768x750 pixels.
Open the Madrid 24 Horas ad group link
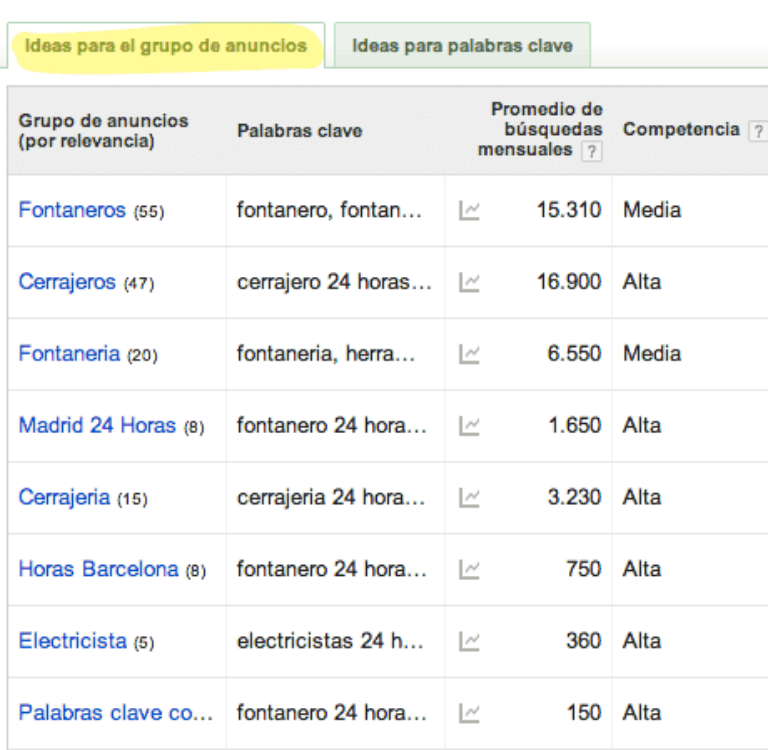click(97, 425)
